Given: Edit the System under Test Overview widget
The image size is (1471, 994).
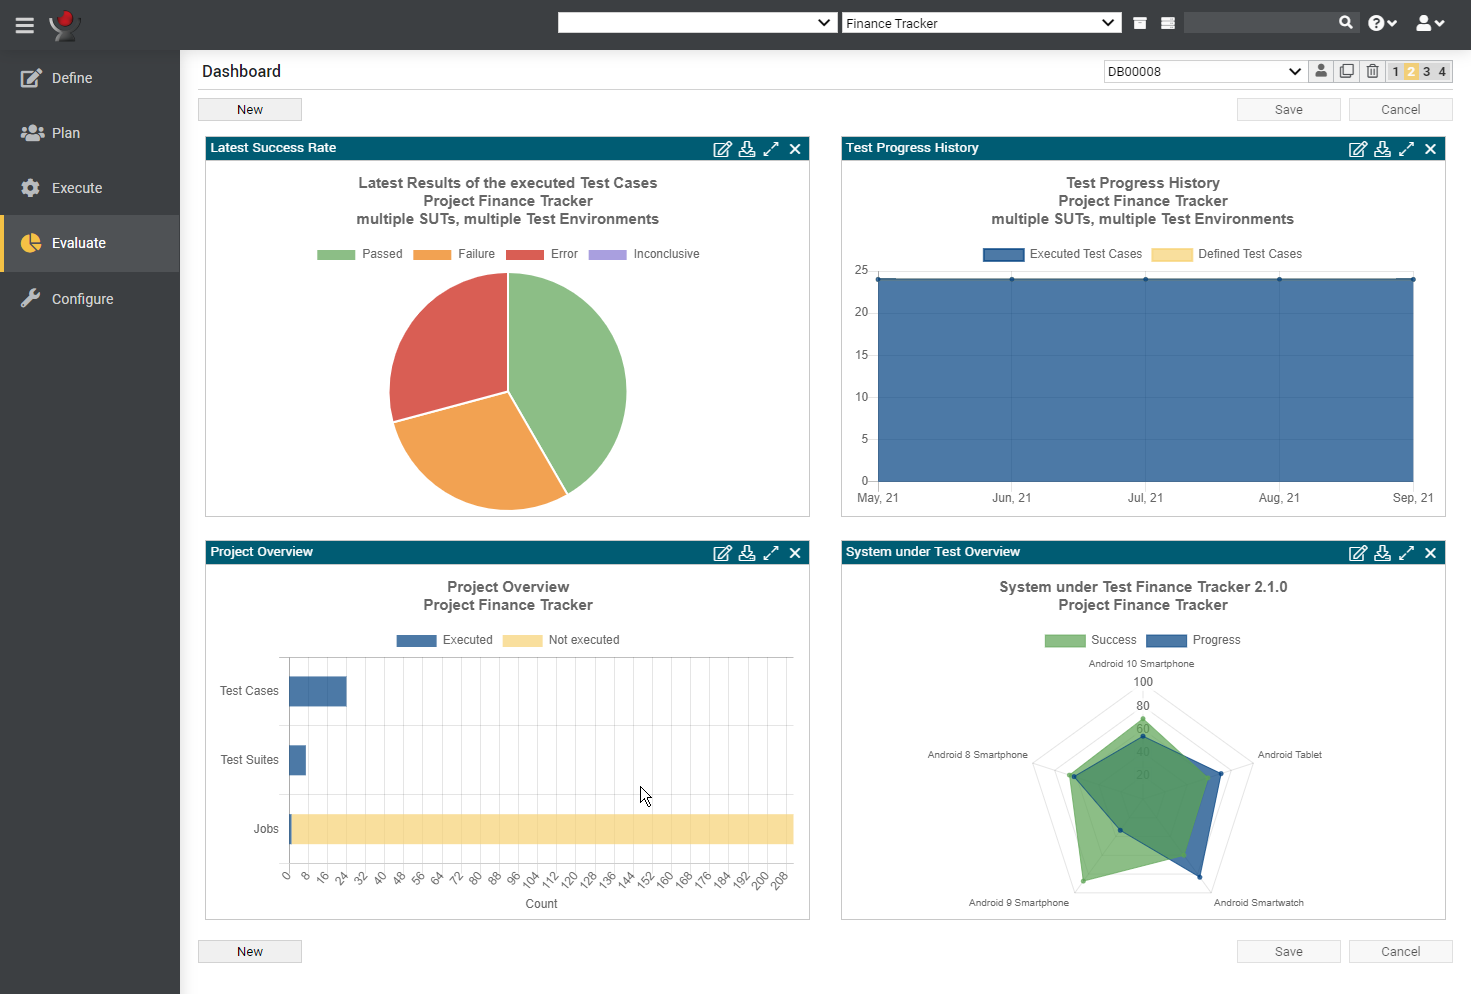Looking at the screenshot, I should (1357, 553).
